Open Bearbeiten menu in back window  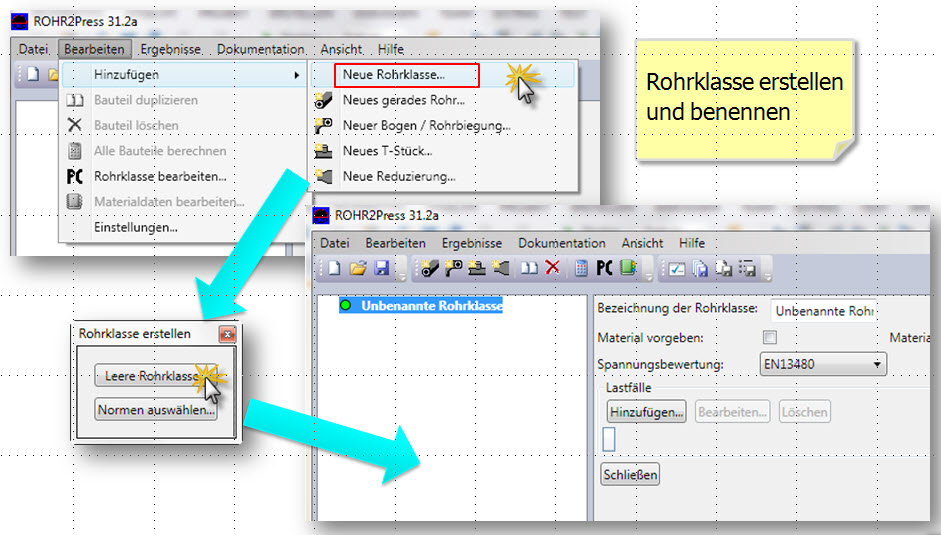94,49
